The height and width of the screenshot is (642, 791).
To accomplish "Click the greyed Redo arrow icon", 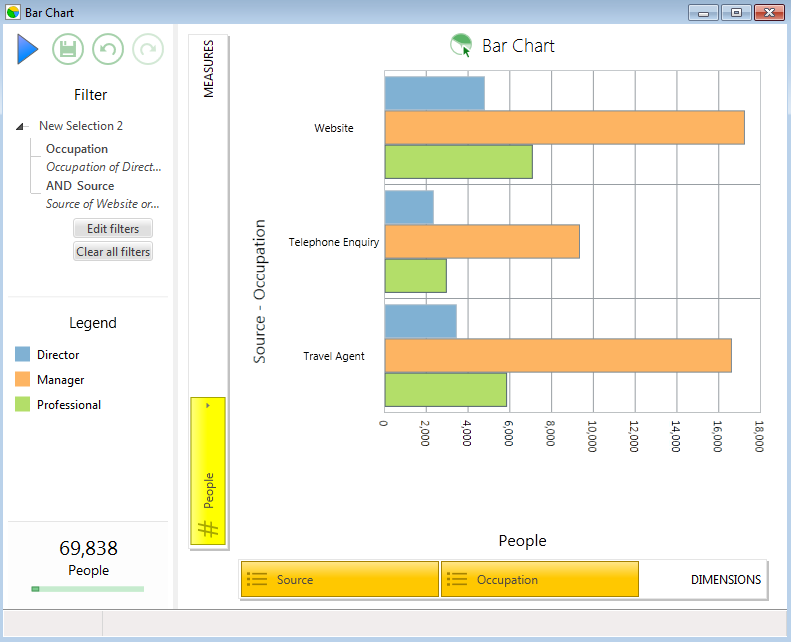I will (148, 49).
